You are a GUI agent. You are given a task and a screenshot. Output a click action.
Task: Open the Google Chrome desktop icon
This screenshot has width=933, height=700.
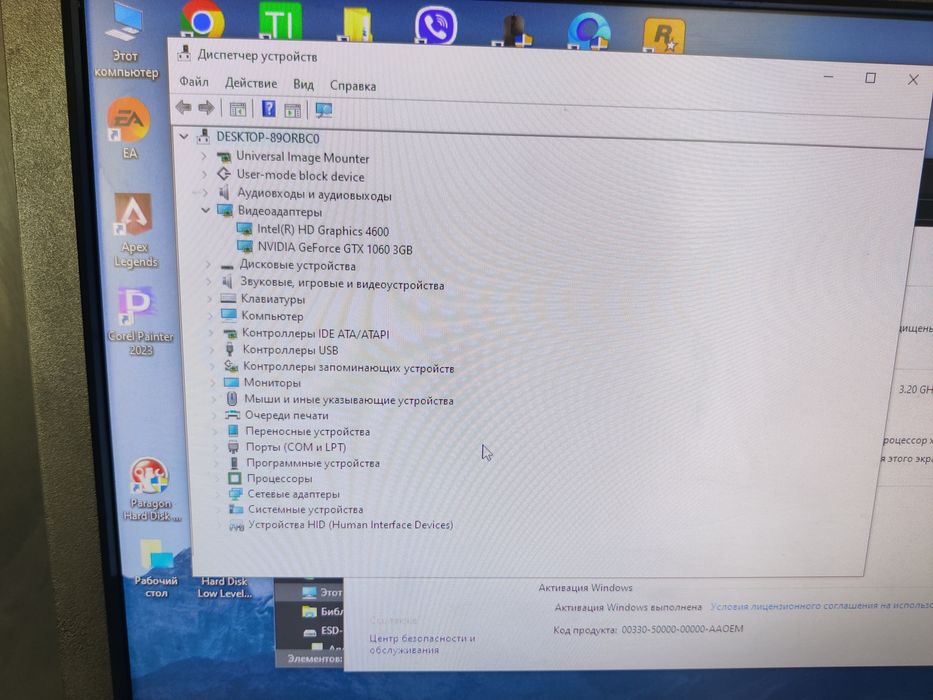tap(202, 21)
